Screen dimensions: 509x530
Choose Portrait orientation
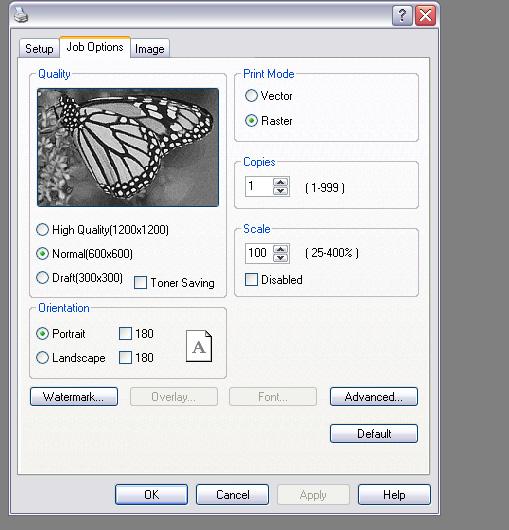coord(60,334)
